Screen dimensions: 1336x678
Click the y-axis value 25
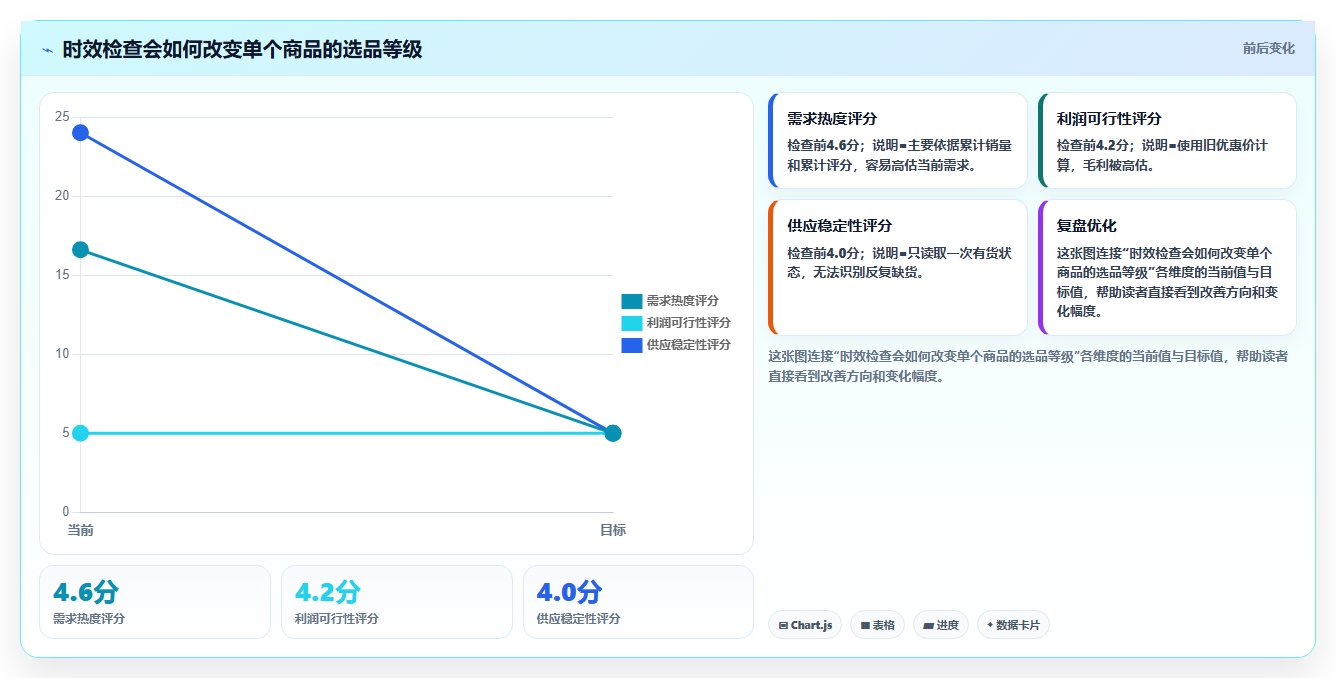click(x=62, y=117)
